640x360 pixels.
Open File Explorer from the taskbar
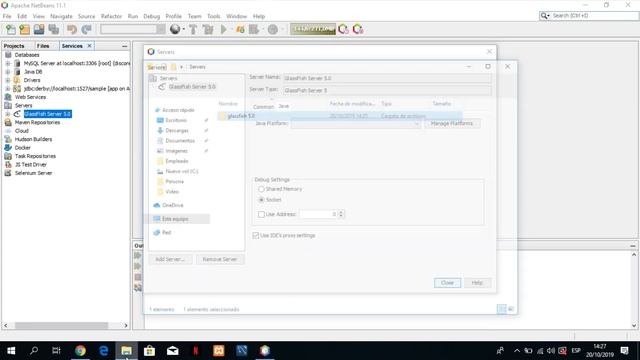coord(126,350)
